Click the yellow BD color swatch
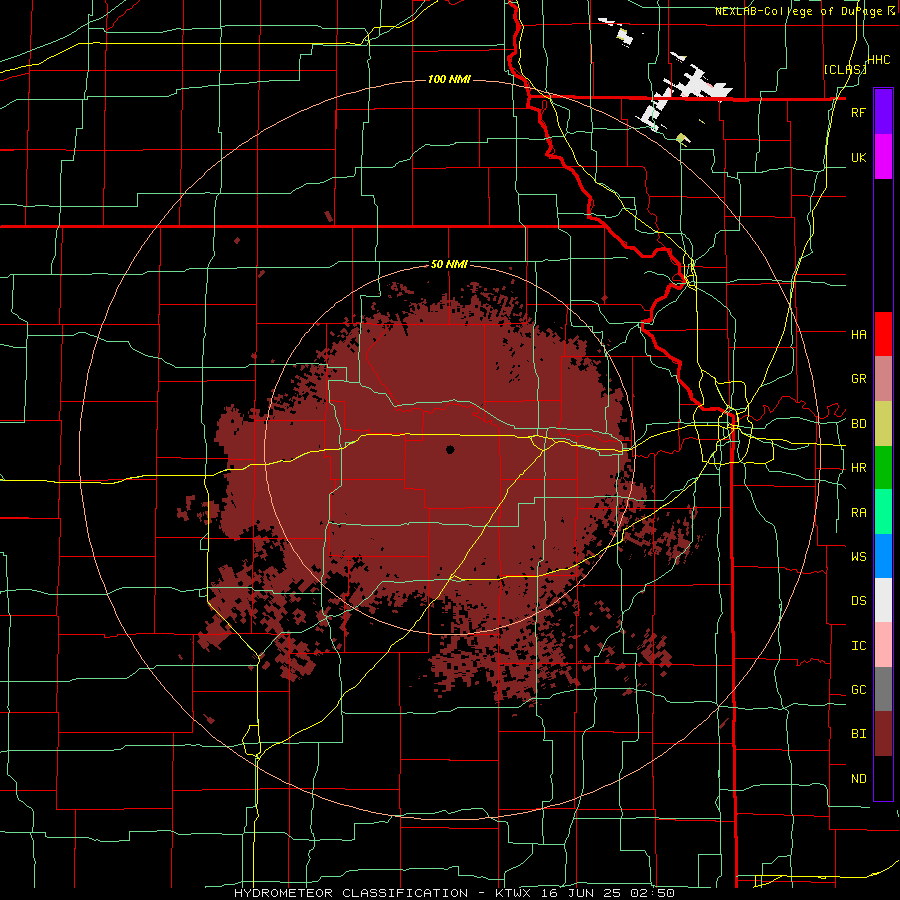This screenshot has width=900, height=900. [883, 424]
